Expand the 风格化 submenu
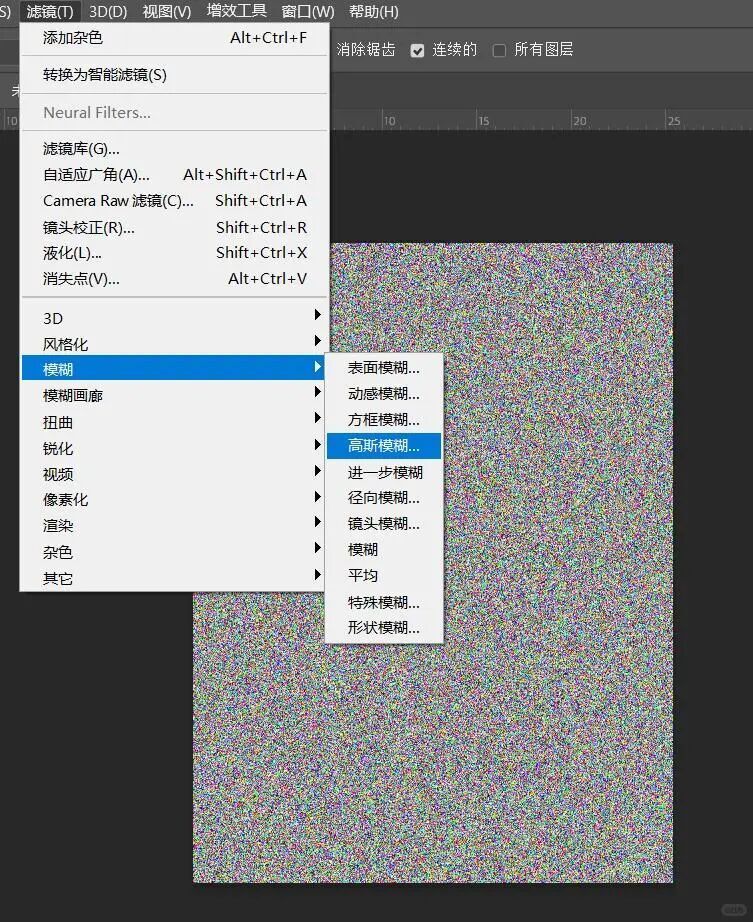The width and height of the screenshot is (753, 922). [x=174, y=344]
